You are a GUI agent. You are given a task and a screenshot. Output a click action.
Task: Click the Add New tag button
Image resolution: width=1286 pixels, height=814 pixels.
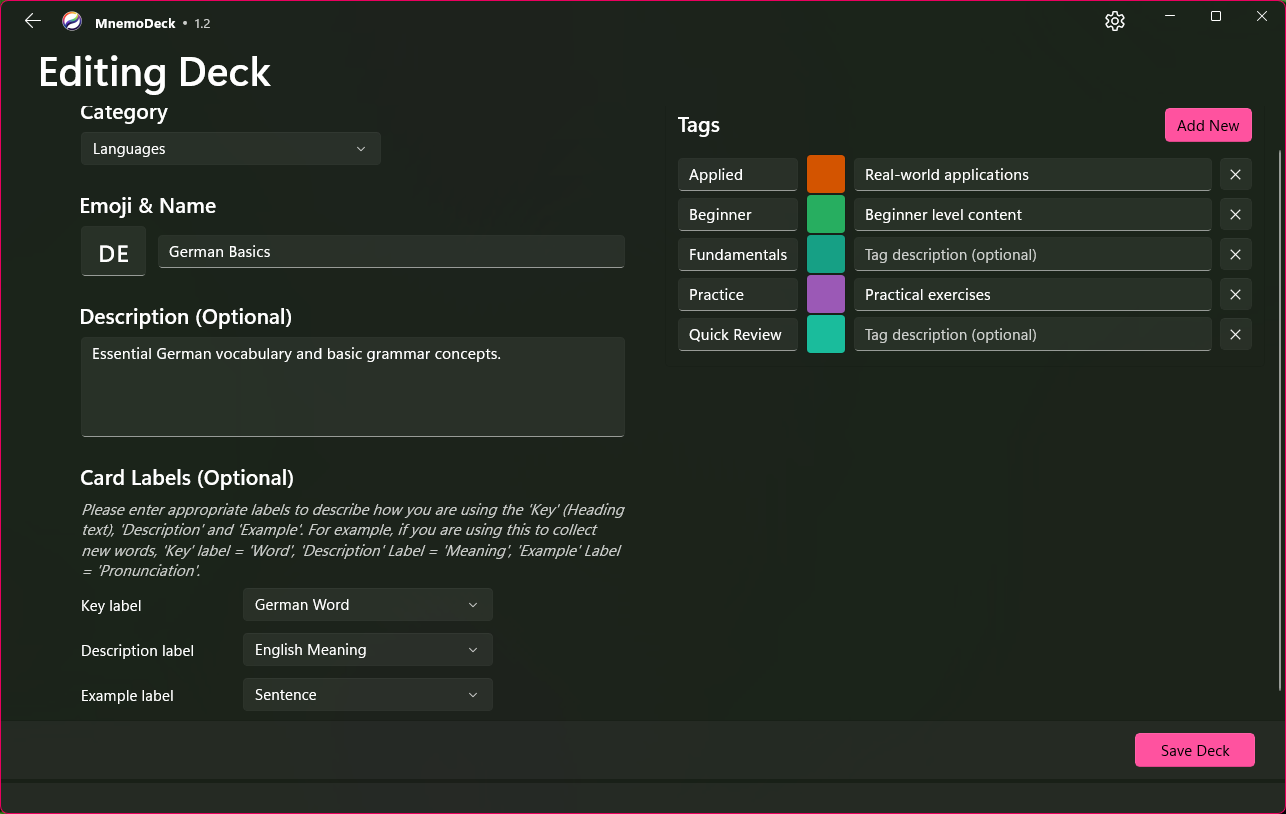pos(1207,125)
